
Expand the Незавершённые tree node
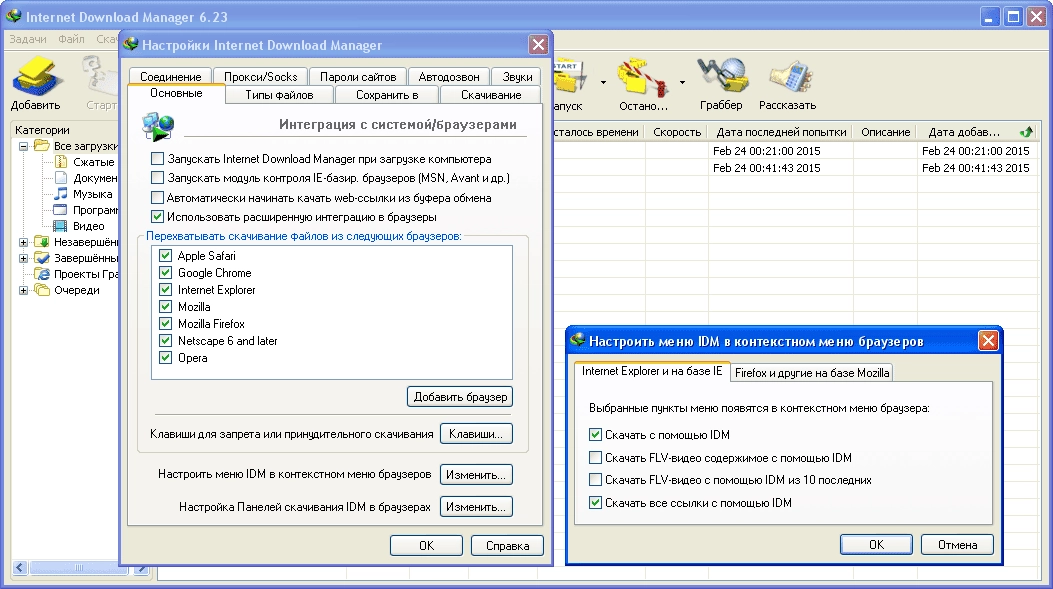coord(24,242)
